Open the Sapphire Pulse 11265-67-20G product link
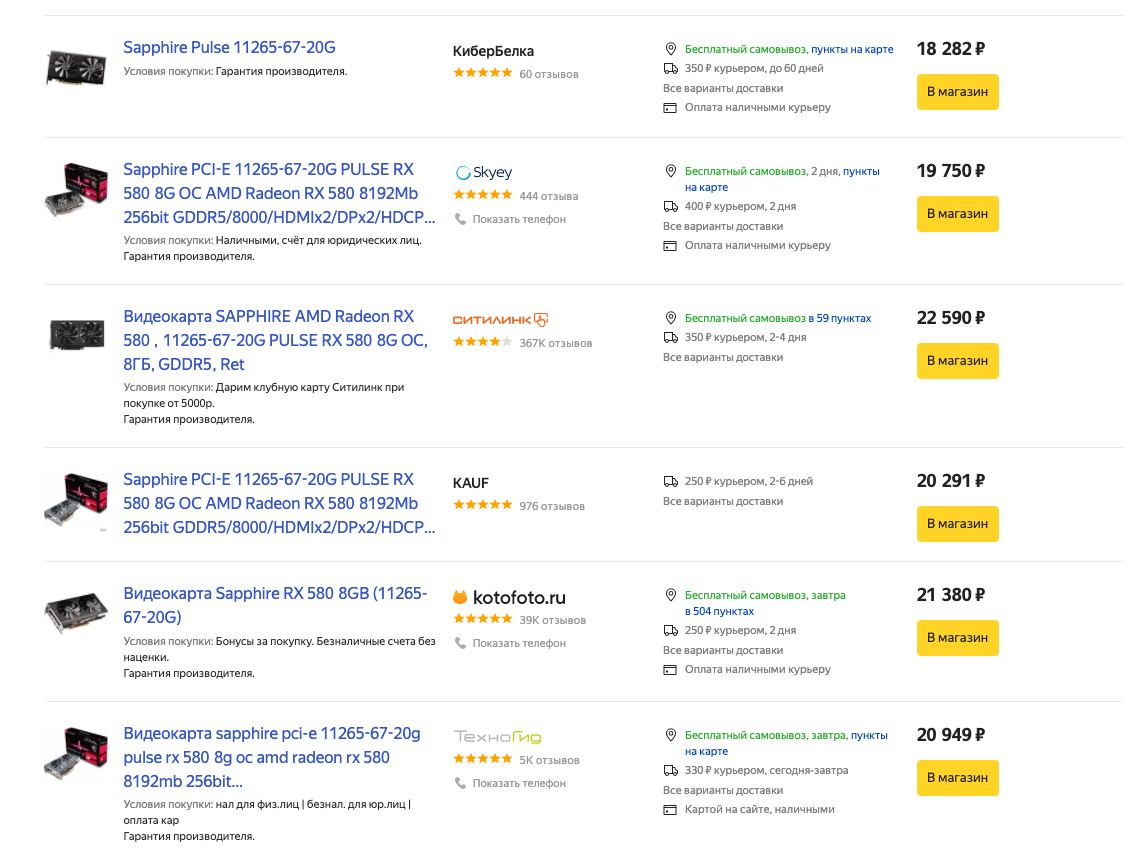The height and width of the screenshot is (860, 1130). (229, 48)
